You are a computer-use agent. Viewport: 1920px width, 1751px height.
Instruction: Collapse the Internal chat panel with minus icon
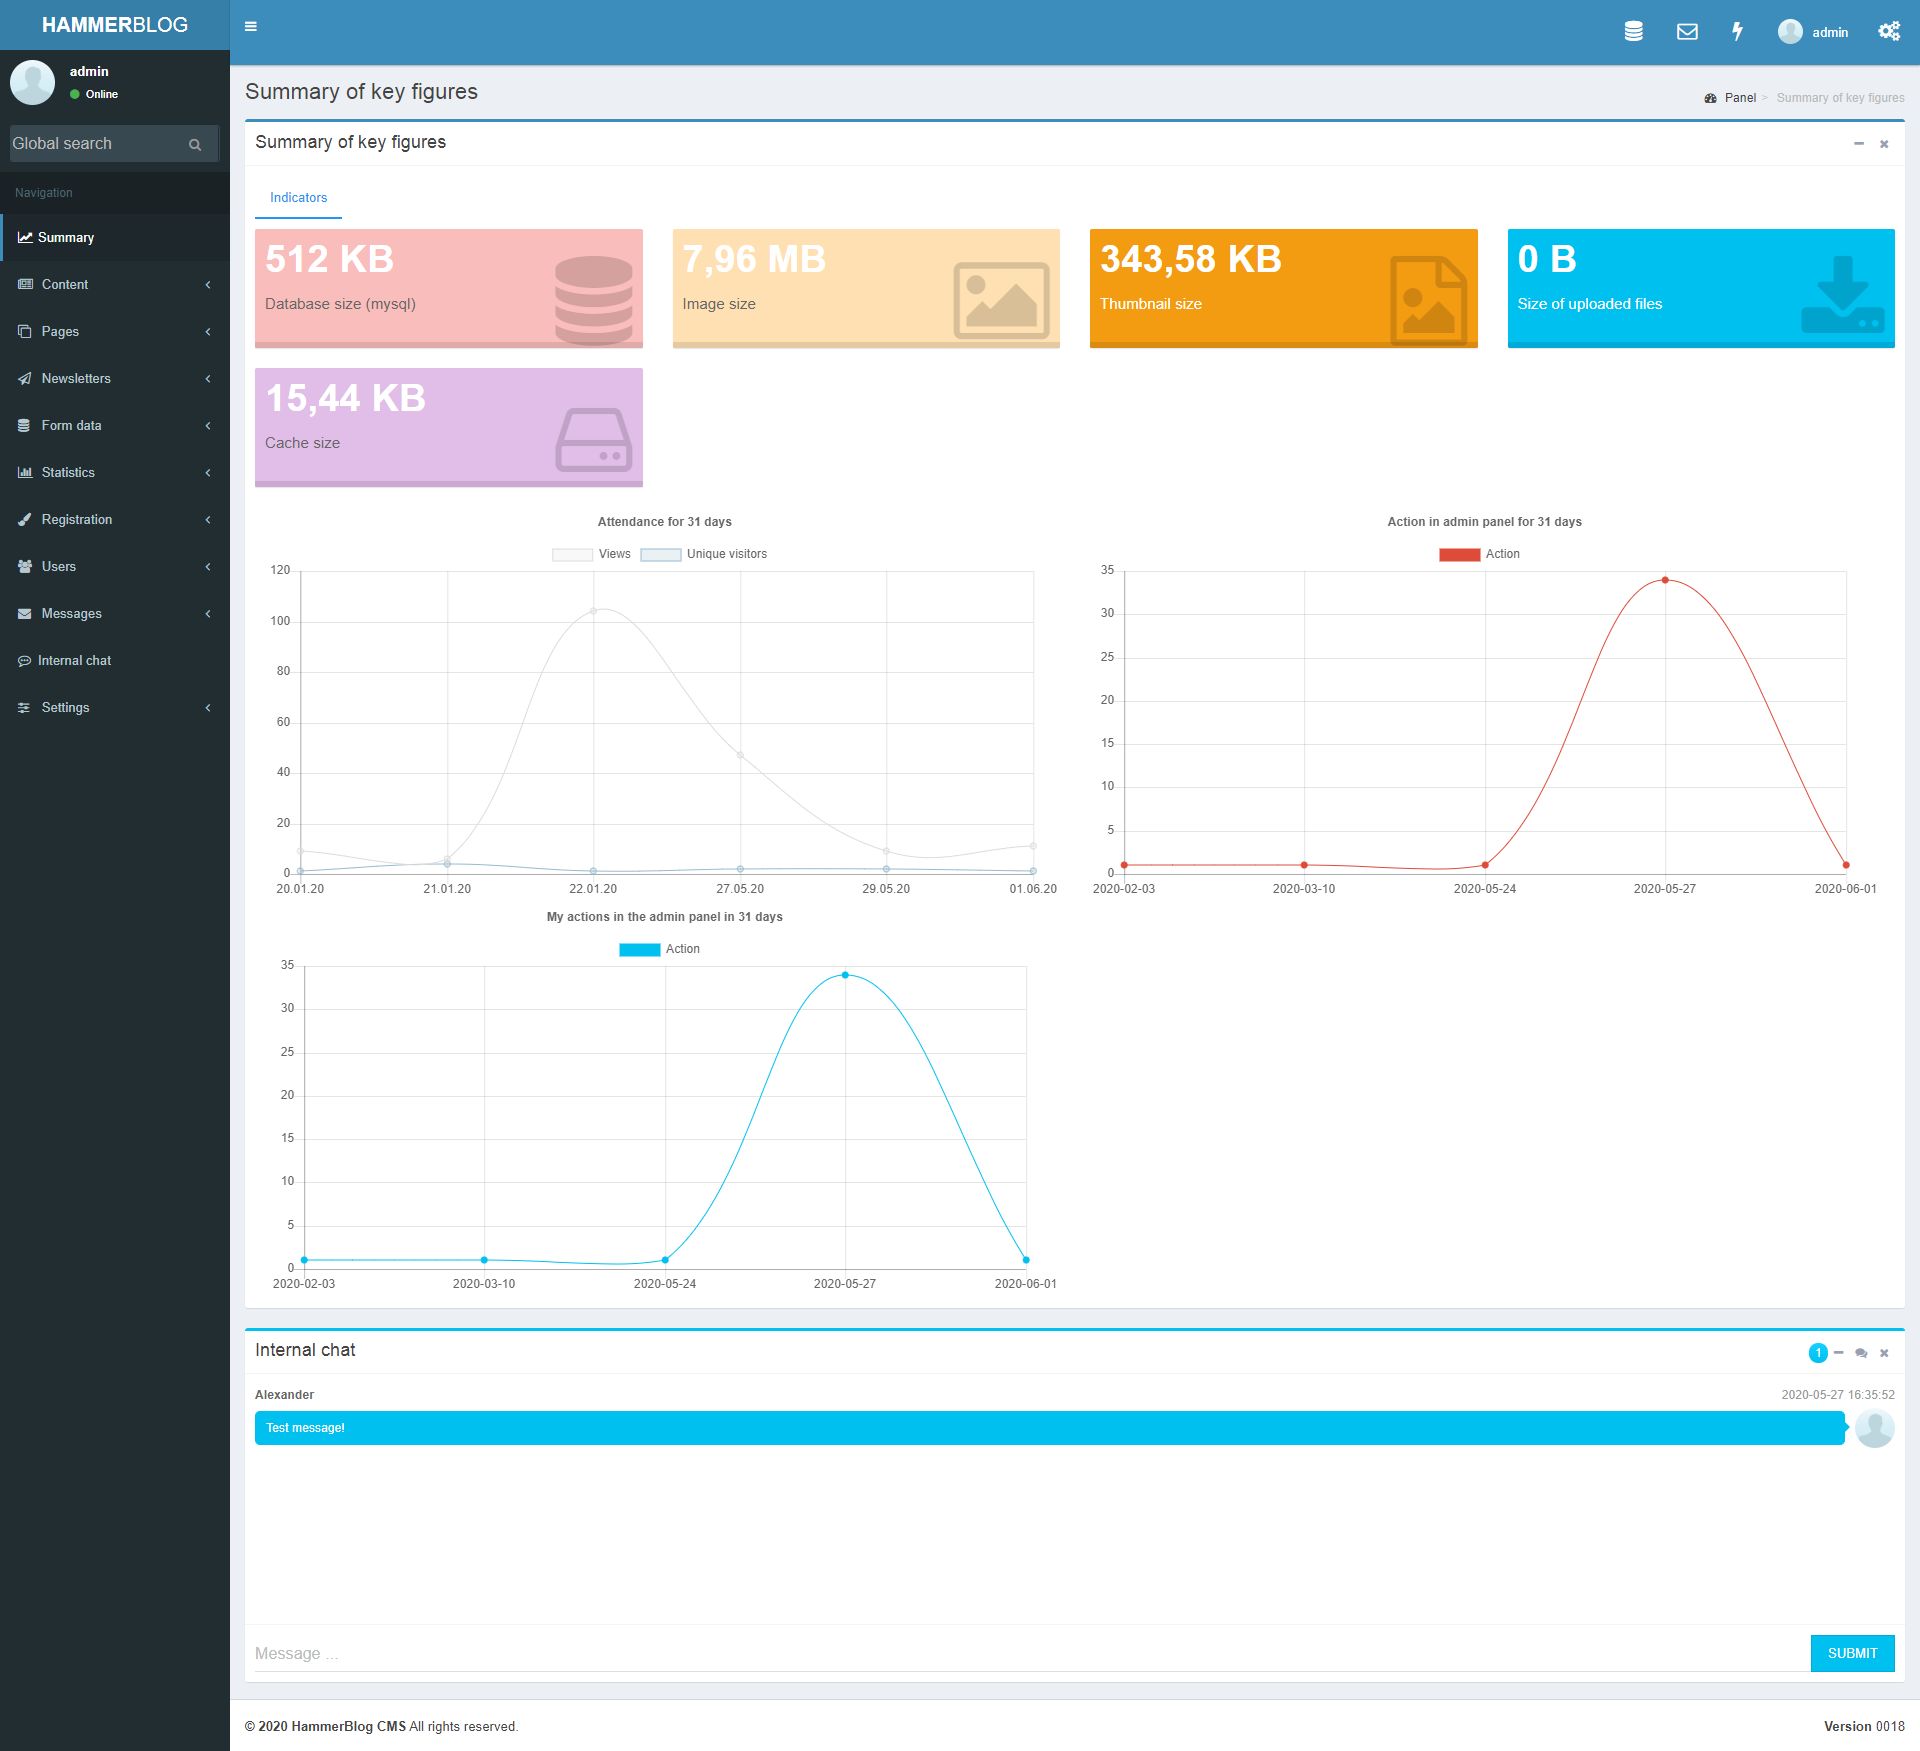[x=1838, y=1353]
